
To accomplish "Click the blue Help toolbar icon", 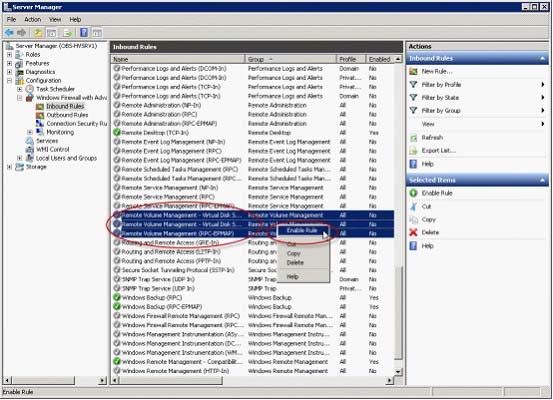I will pyautogui.click(x=84, y=33).
